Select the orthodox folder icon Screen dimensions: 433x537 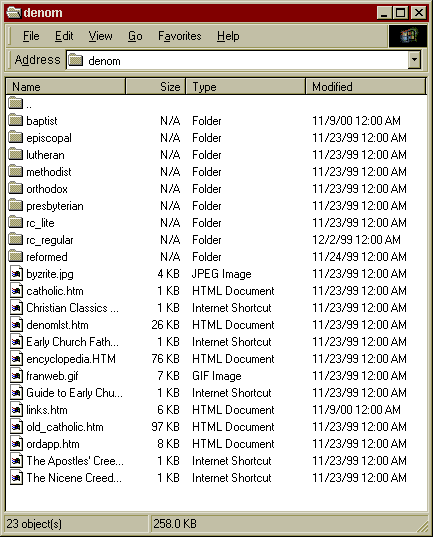click(x=15, y=188)
